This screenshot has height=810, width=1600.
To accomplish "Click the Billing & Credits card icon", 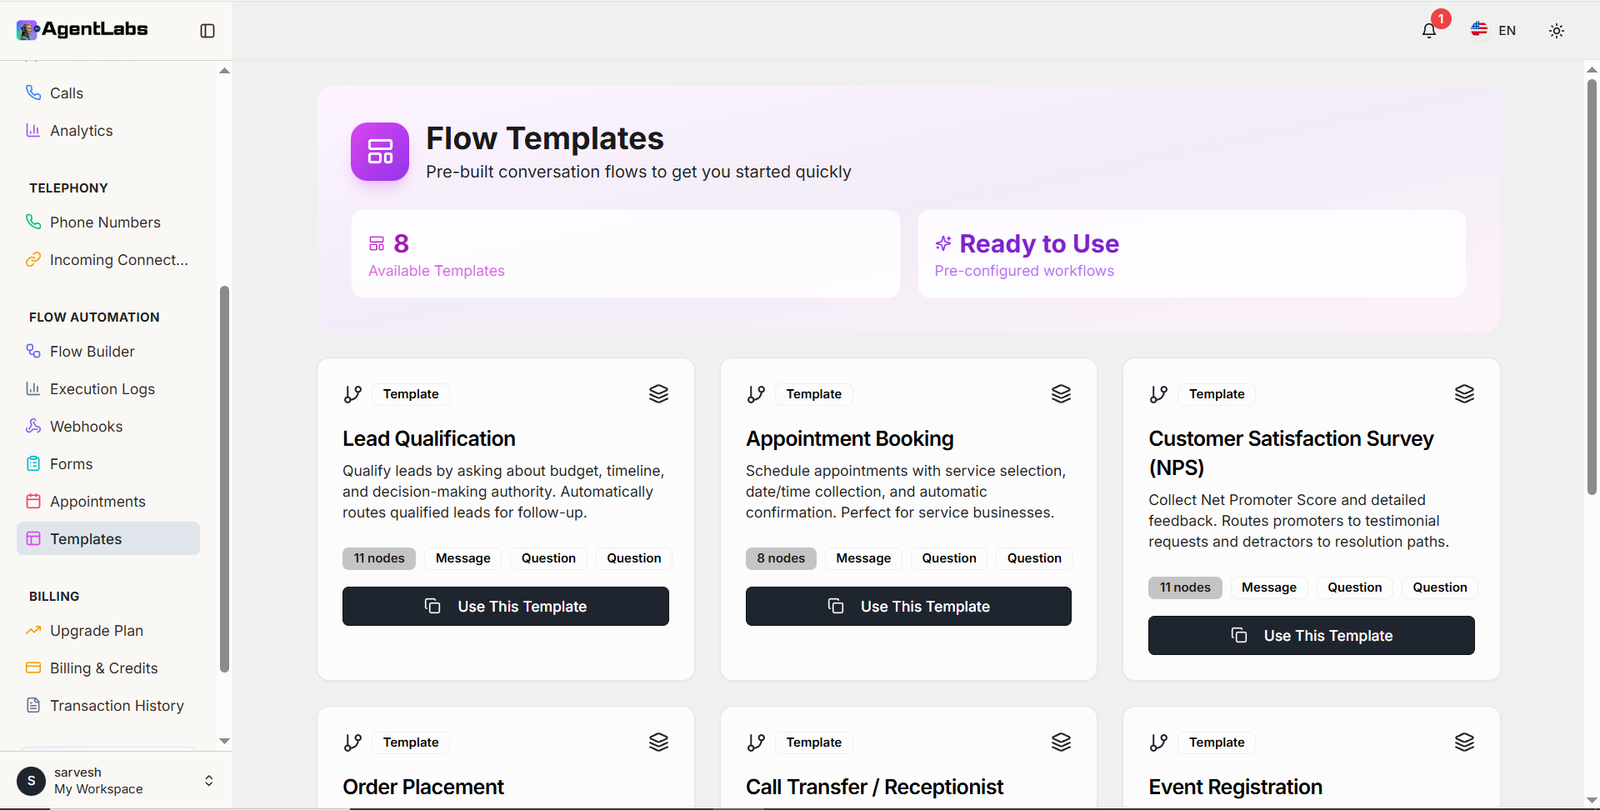I will pyautogui.click(x=33, y=668).
